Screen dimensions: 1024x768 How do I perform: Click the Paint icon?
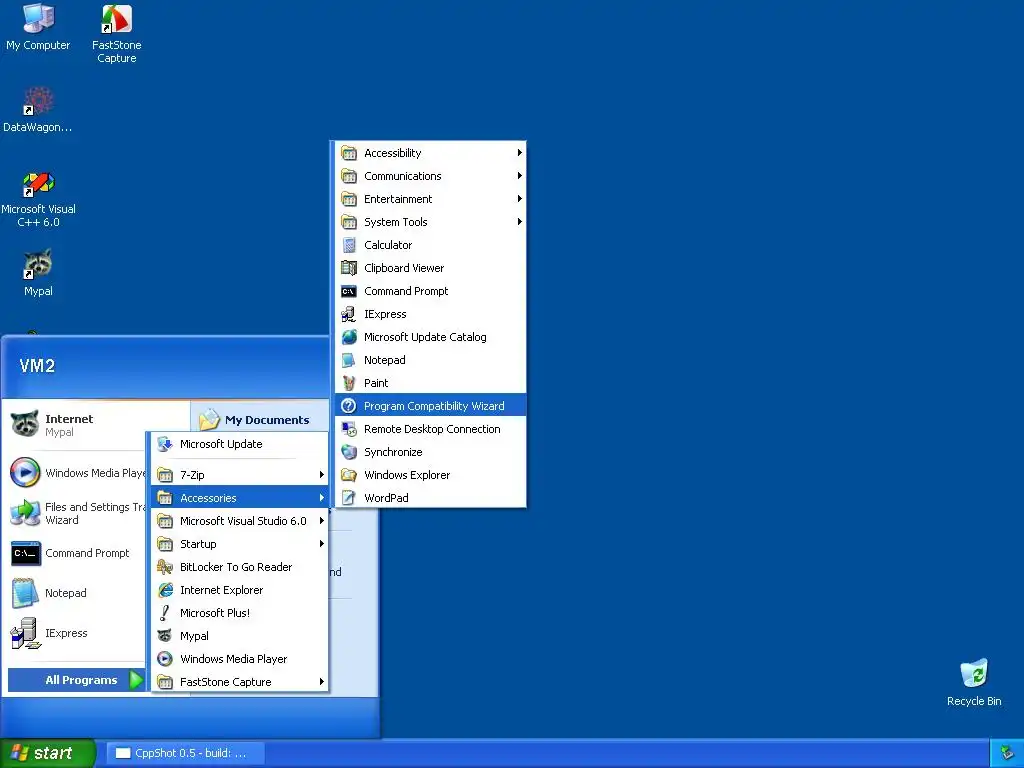(x=349, y=383)
